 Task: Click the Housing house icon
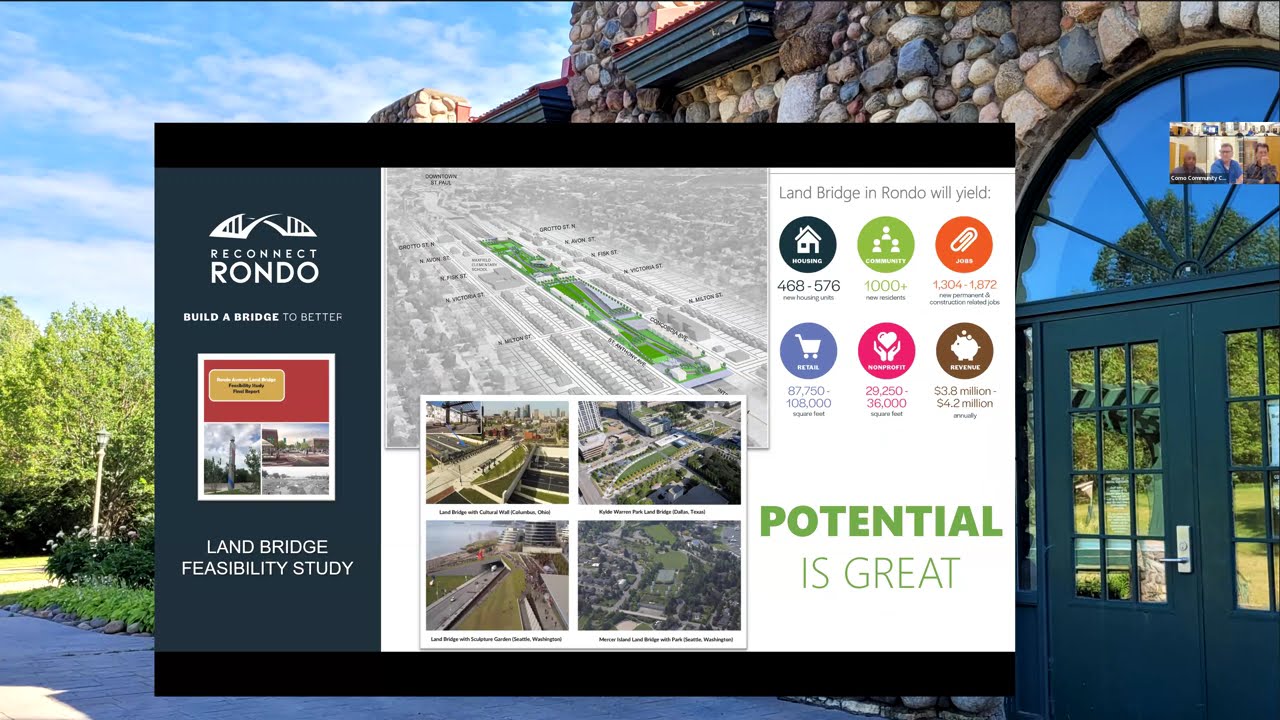(807, 244)
